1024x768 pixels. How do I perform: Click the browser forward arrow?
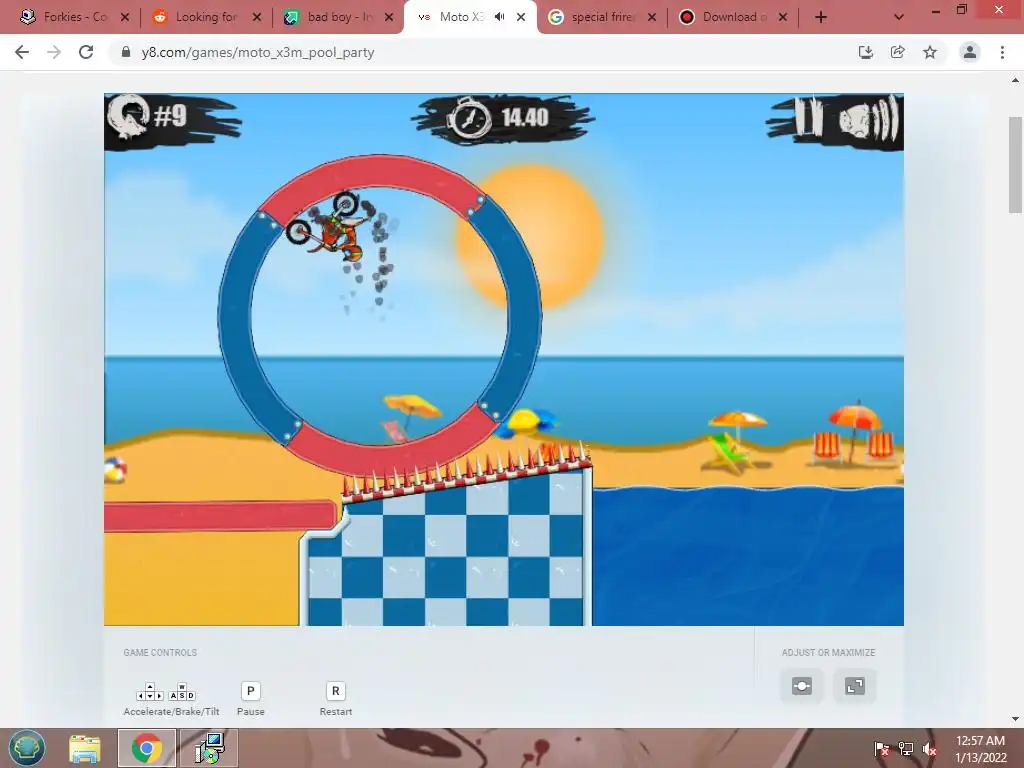(54, 52)
